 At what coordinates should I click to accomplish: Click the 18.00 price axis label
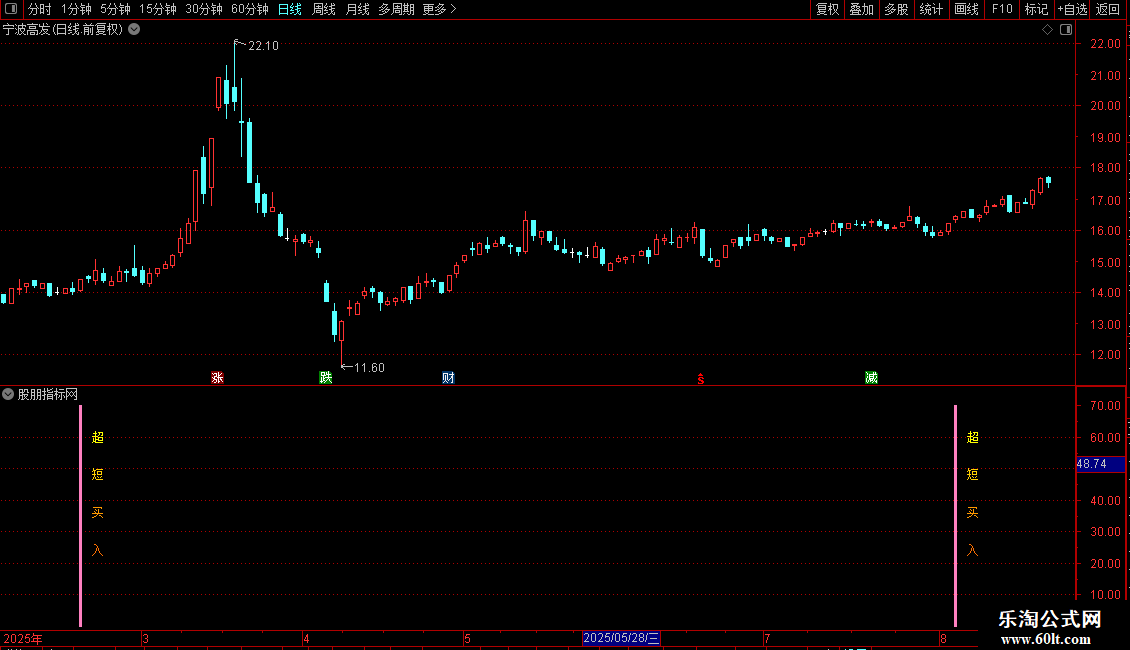coord(1105,168)
